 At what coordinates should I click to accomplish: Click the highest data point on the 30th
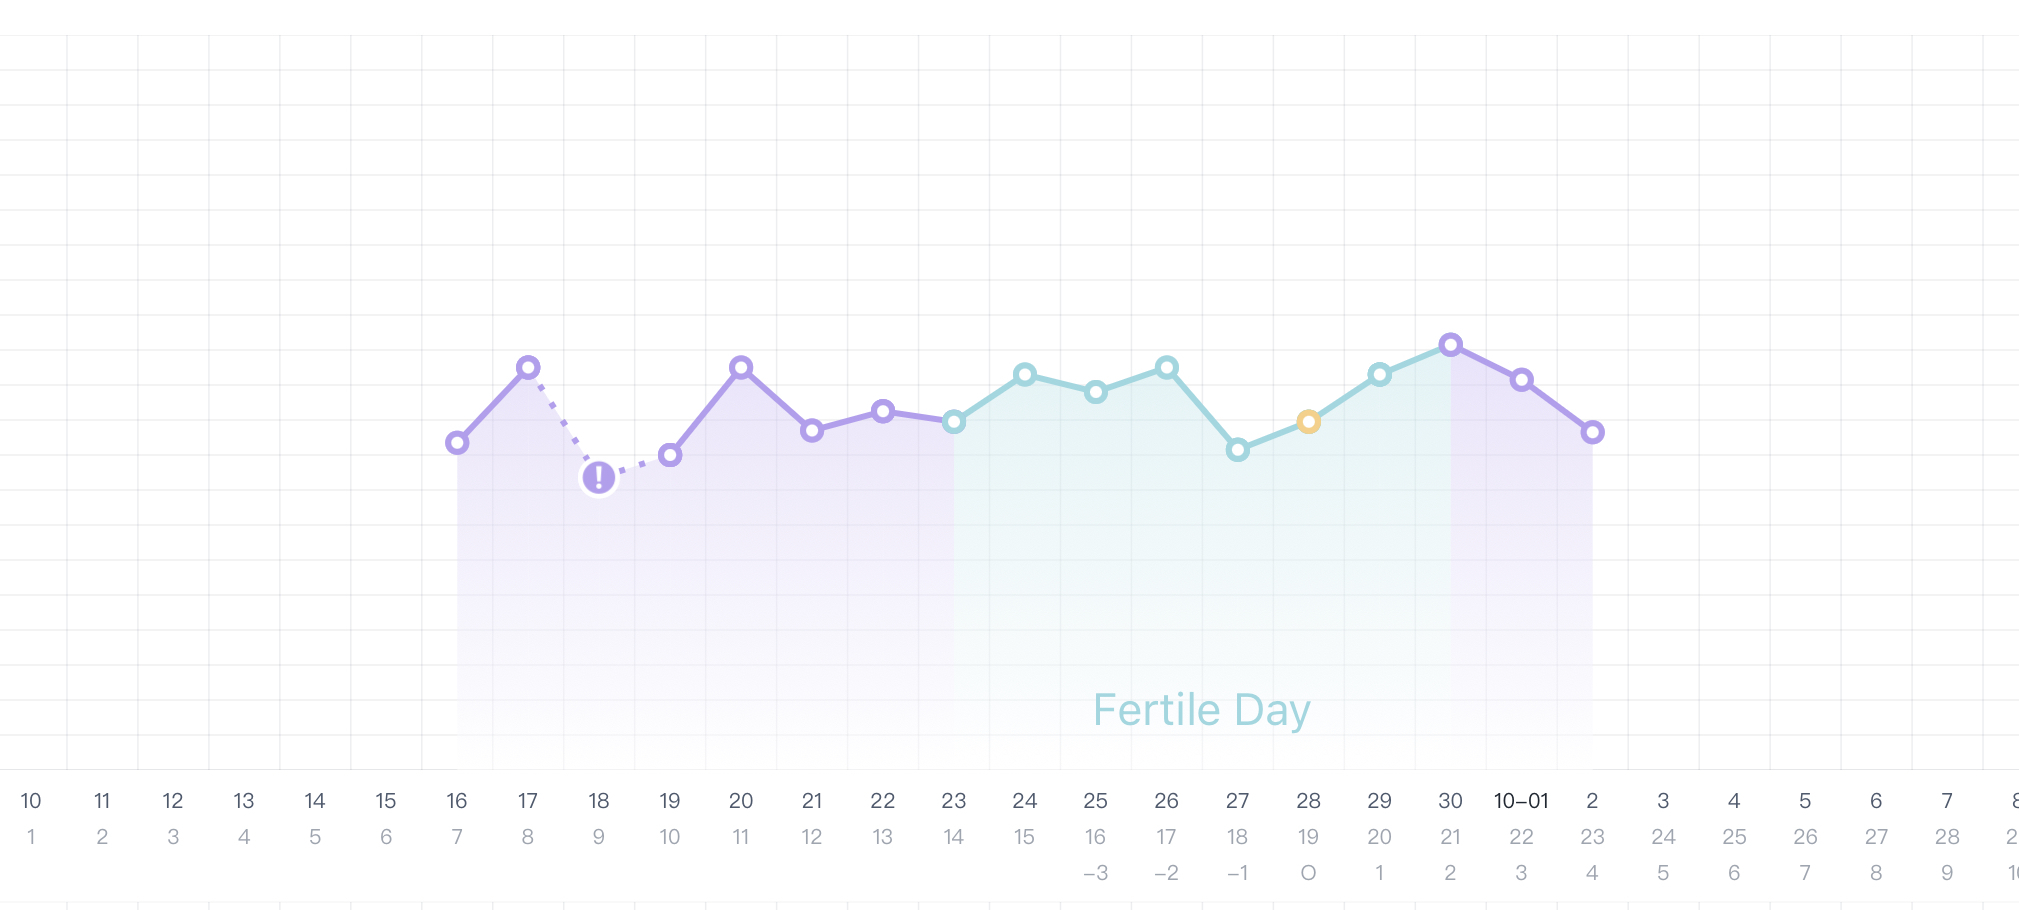click(x=1450, y=345)
